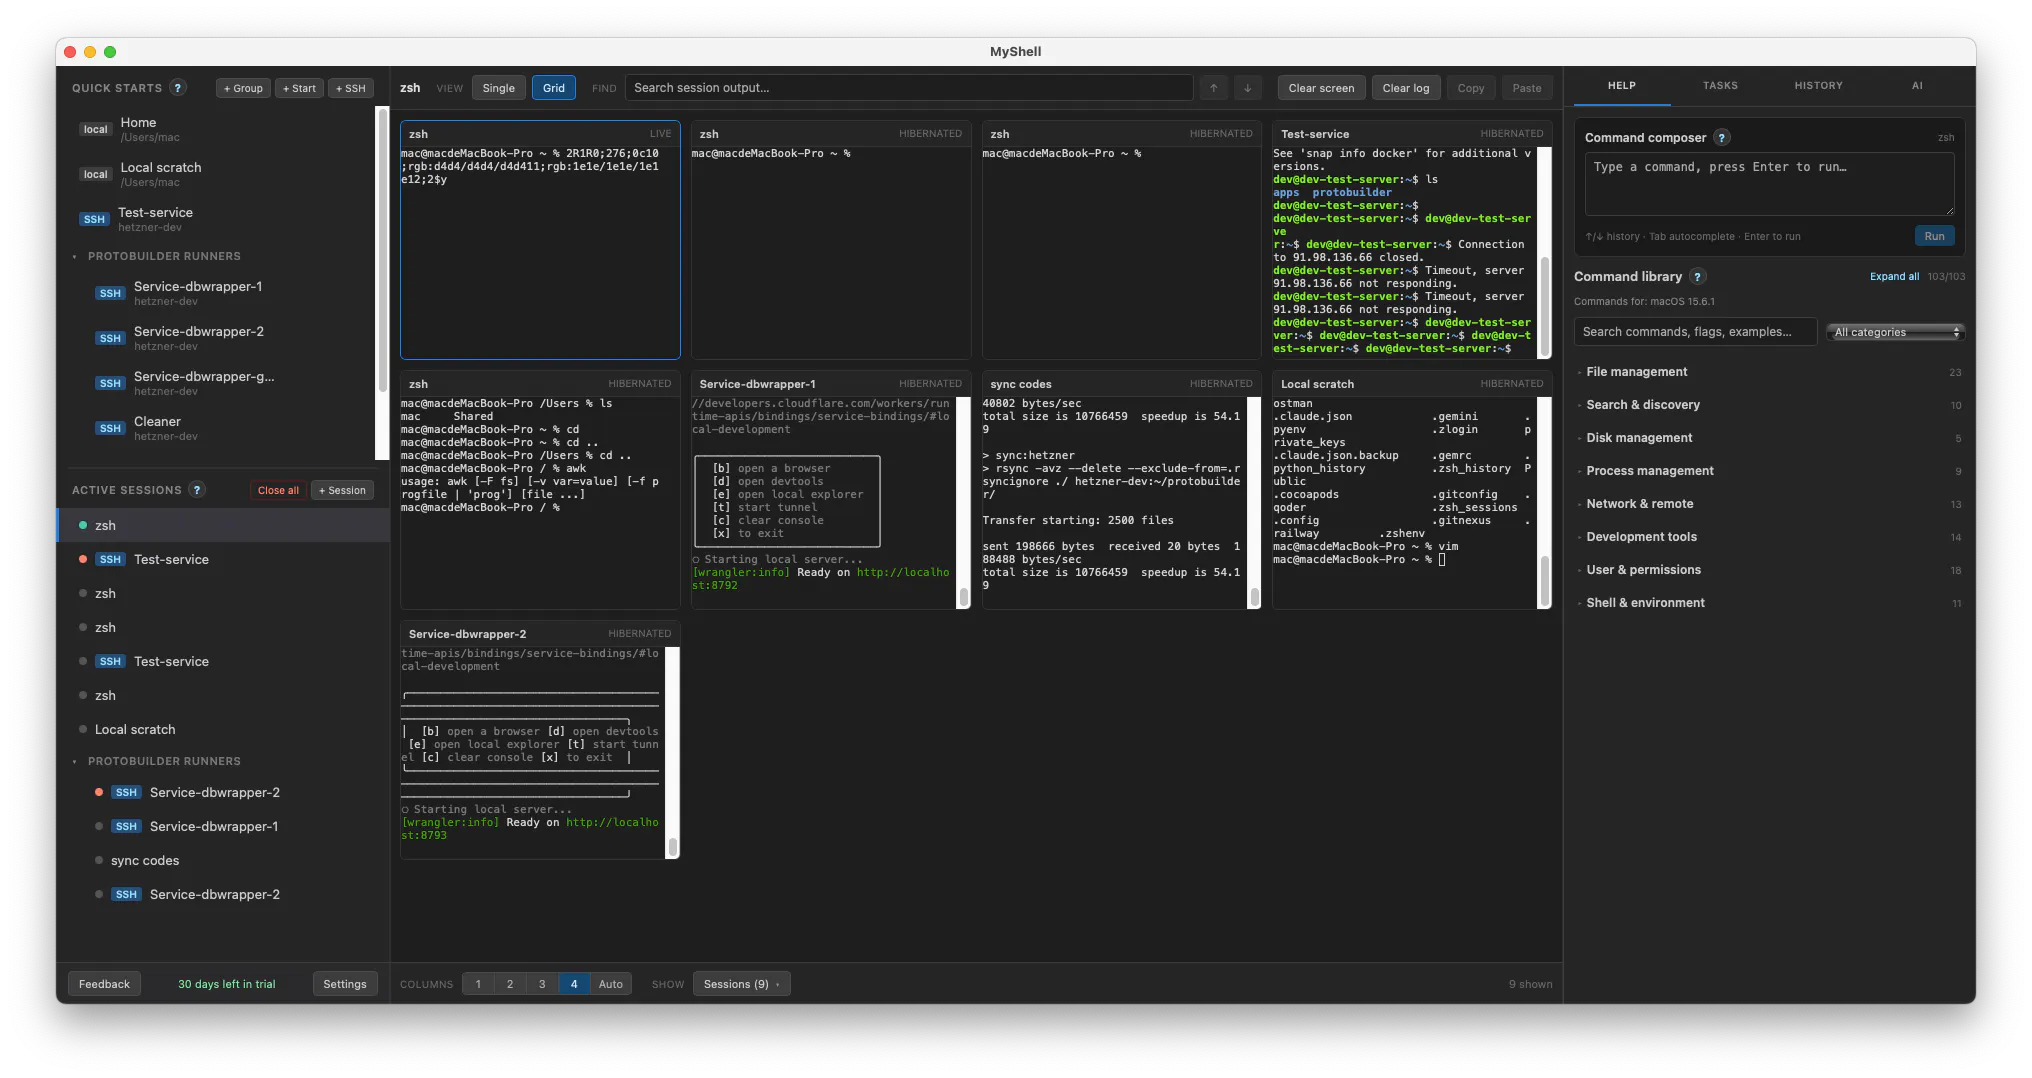Focus the Search session output field
The width and height of the screenshot is (2032, 1078).
click(x=908, y=88)
